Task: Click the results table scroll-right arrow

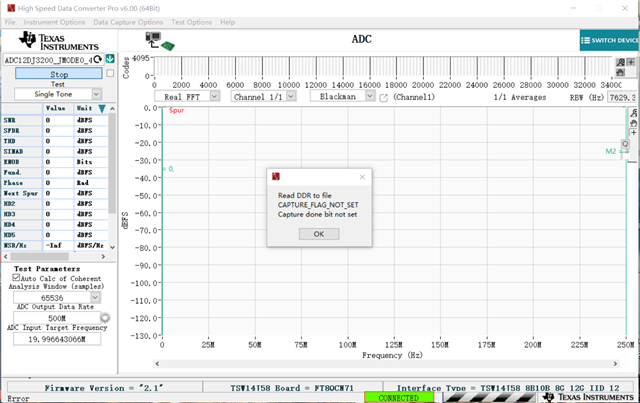Action: pos(103,256)
